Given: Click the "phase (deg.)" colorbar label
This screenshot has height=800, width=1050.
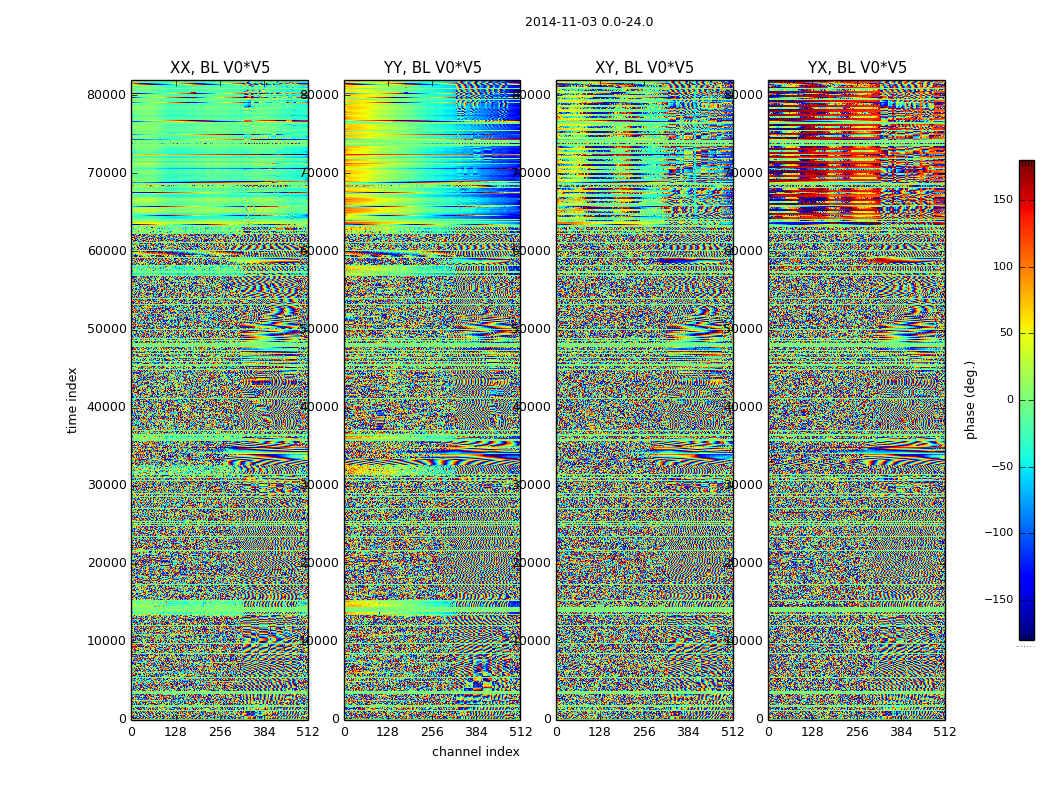Looking at the screenshot, I should click(970, 400).
